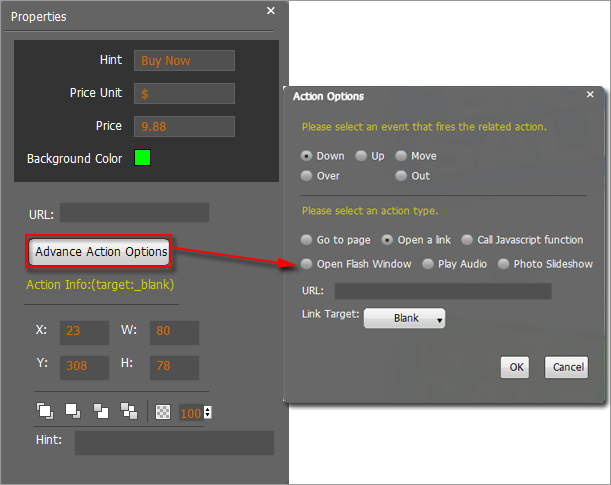Close the Action Options dialog

(590, 94)
